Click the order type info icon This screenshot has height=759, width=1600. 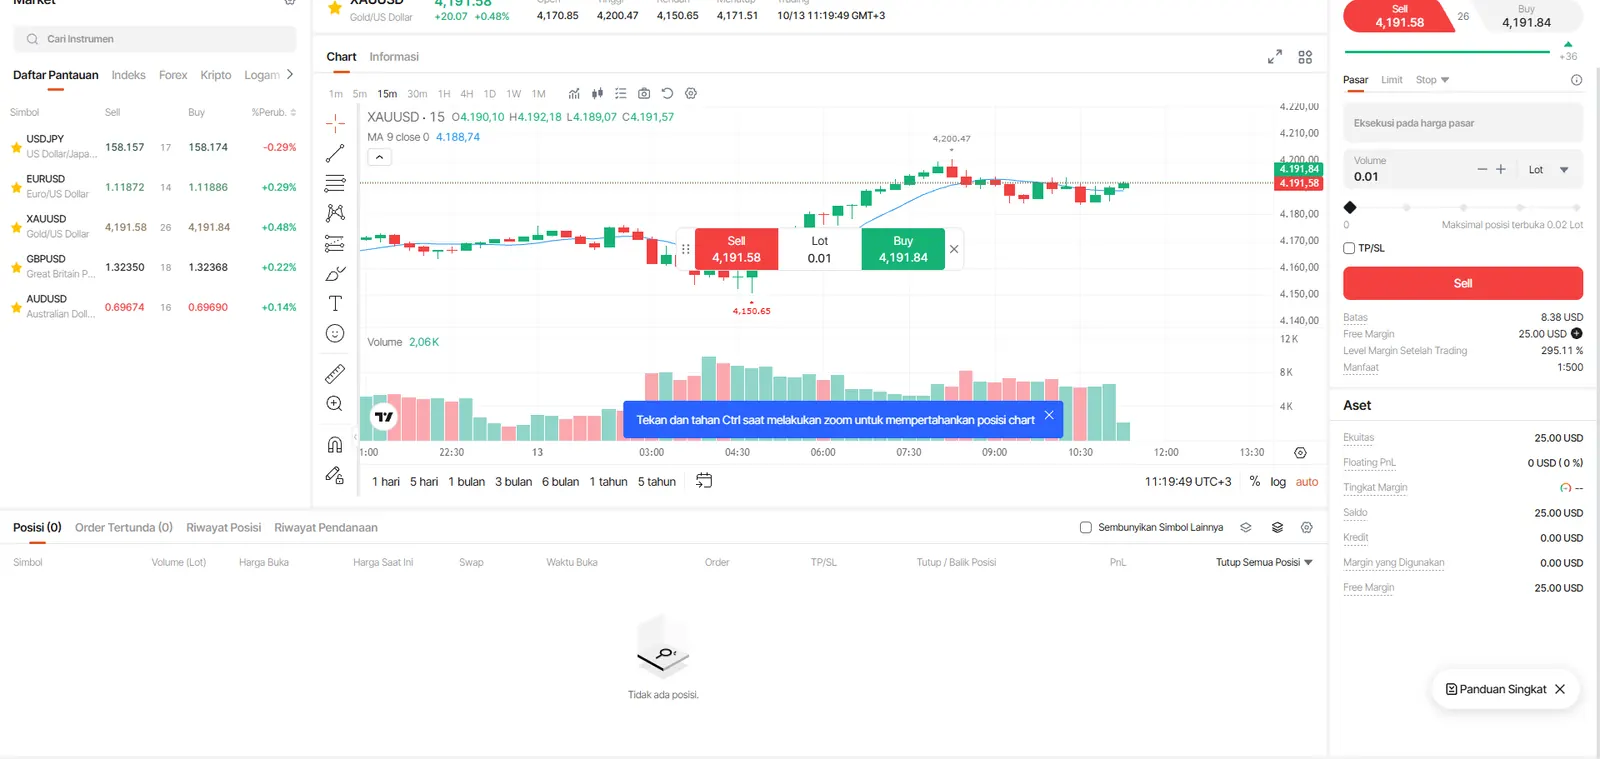[x=1576, y=80]
